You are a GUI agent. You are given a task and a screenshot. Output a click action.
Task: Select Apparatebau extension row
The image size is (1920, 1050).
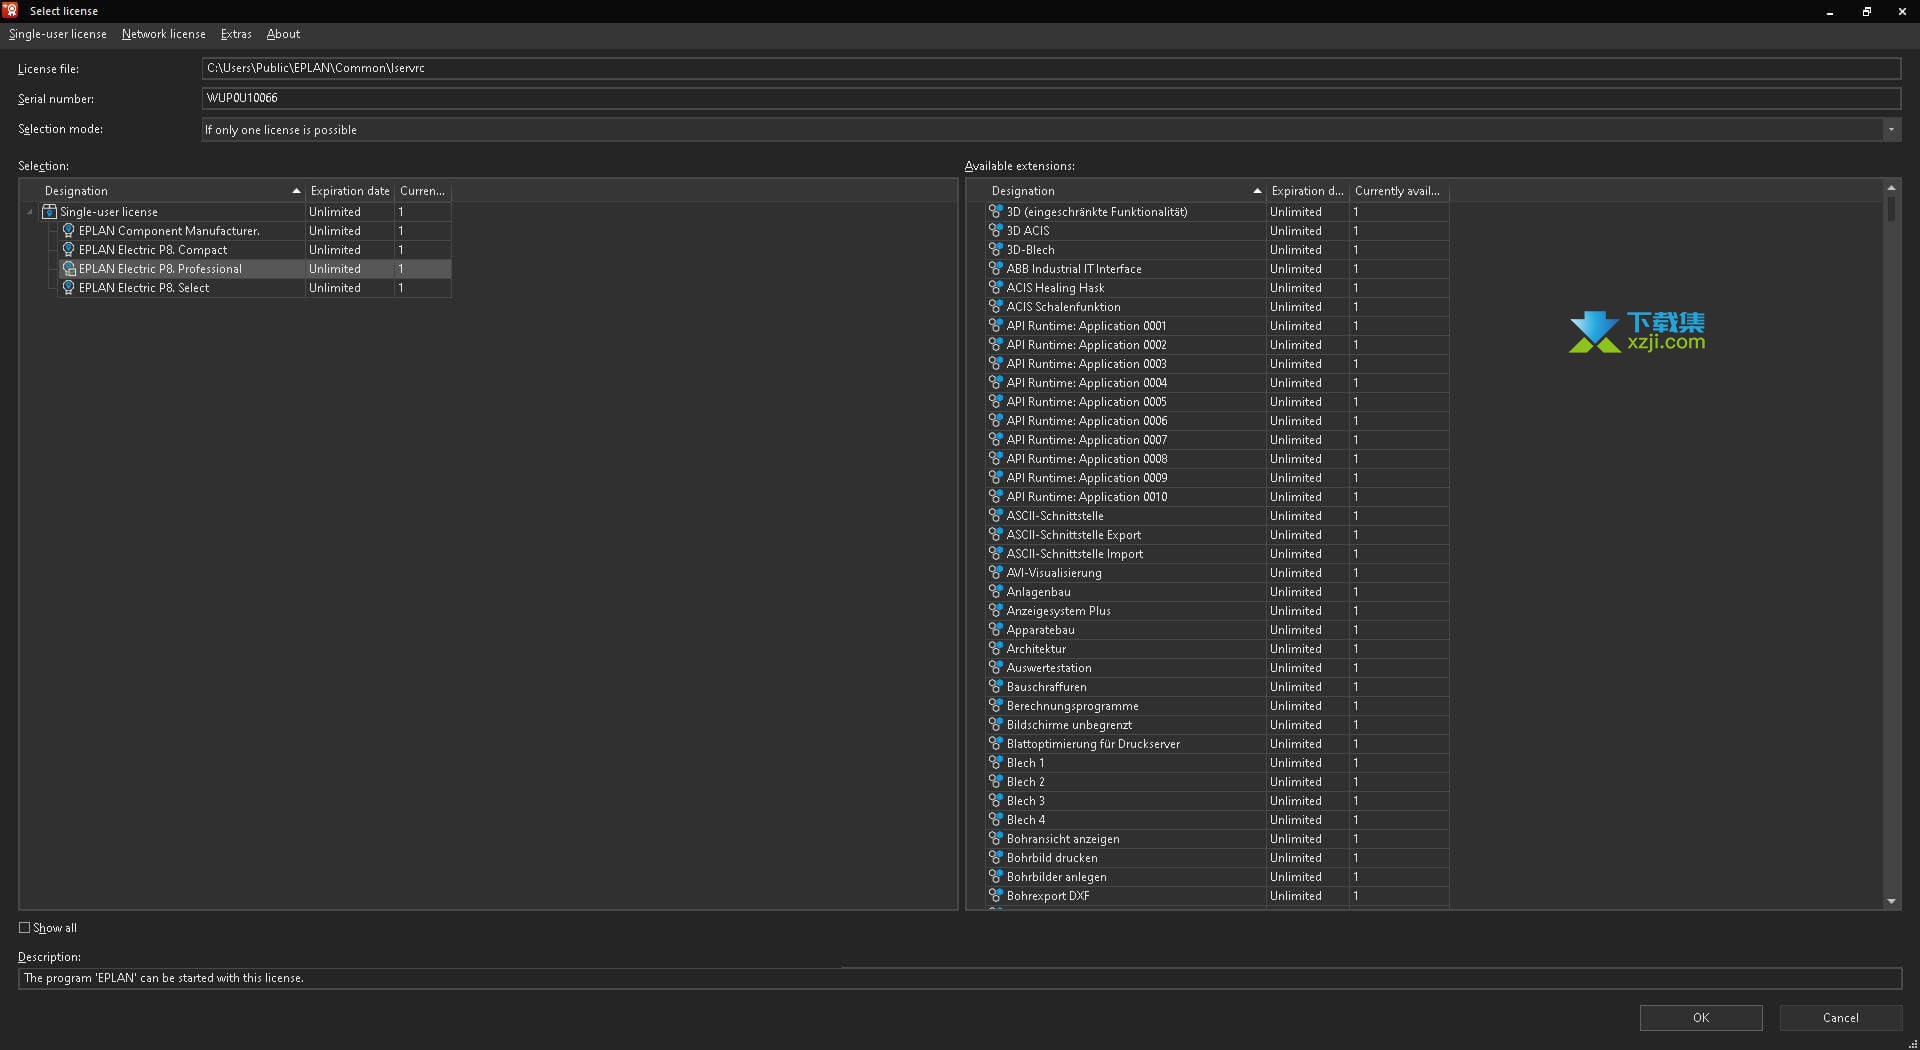1217,630
